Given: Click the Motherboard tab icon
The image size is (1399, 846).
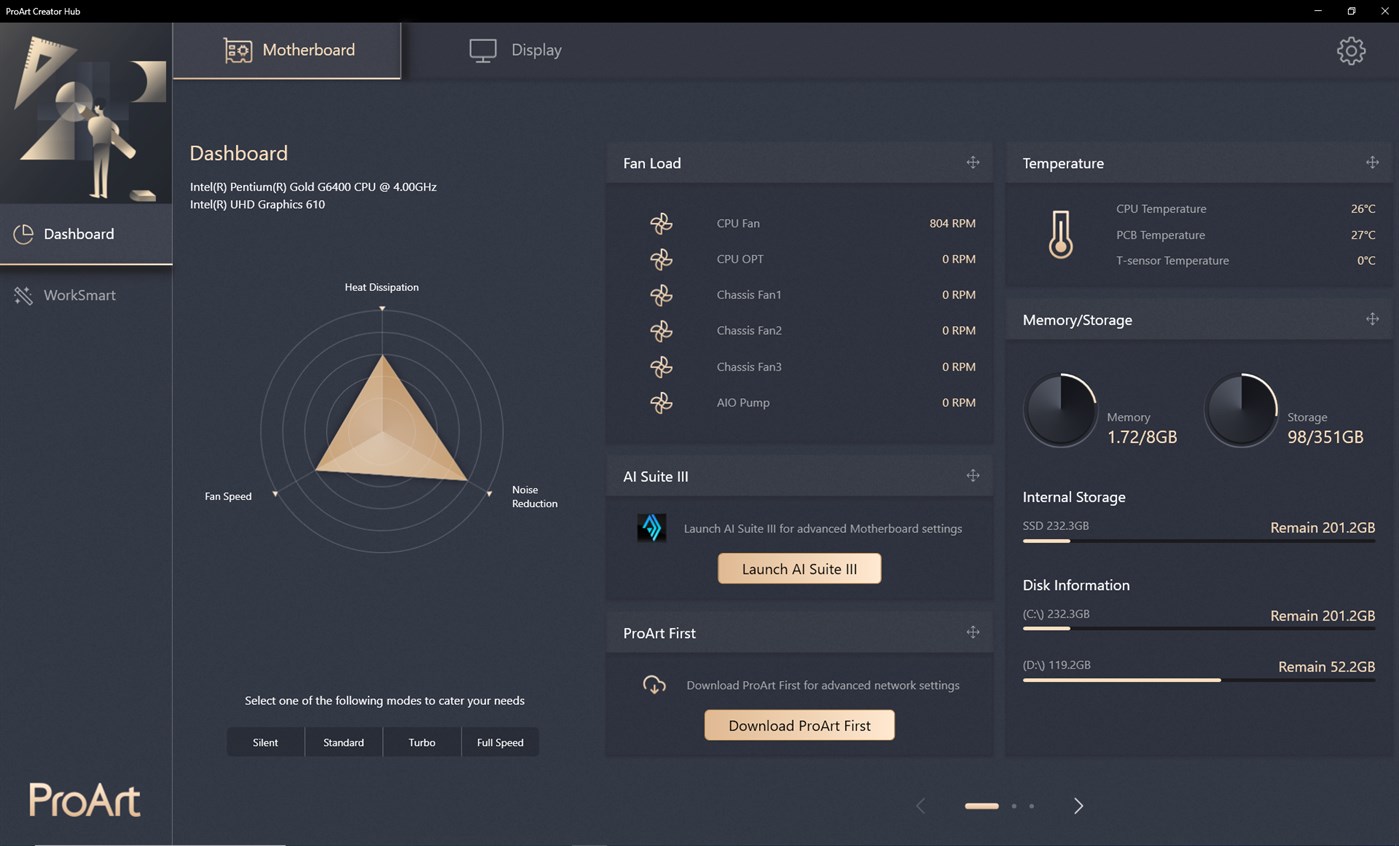Looking at the screenshot, I should (x=237, y=50).
